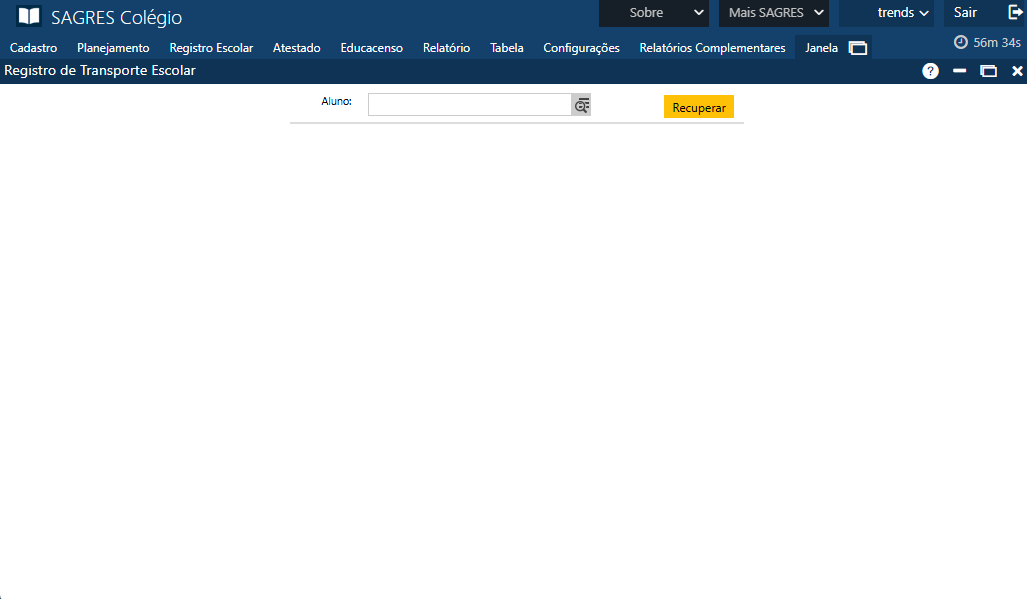Click the SAGRES Colégio book logo icon

(26, 17)
